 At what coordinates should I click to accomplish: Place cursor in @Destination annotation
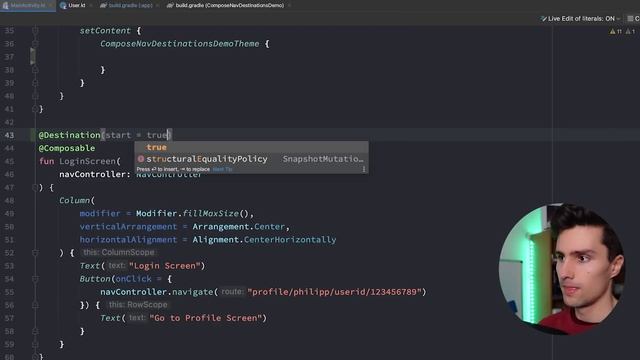[x=69, y=135]
